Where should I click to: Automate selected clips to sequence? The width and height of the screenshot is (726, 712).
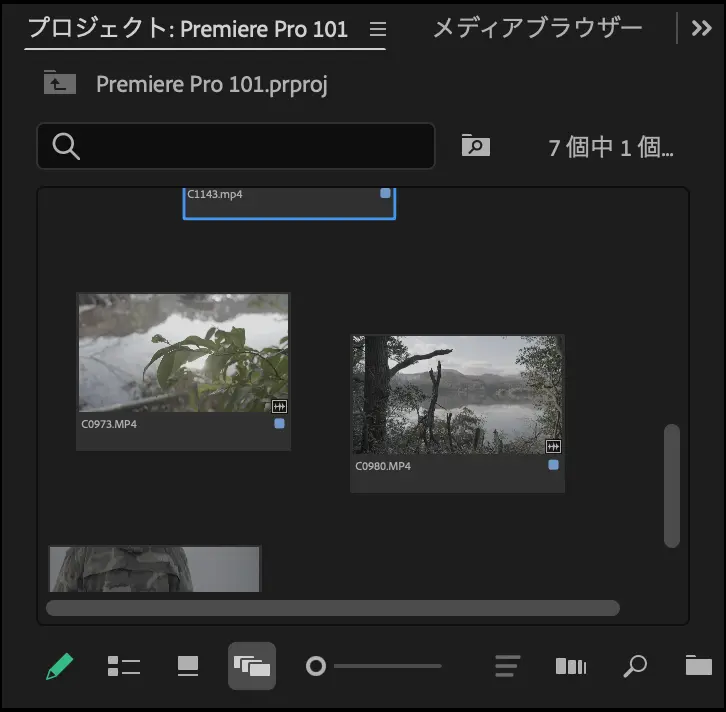coord(571,667)
